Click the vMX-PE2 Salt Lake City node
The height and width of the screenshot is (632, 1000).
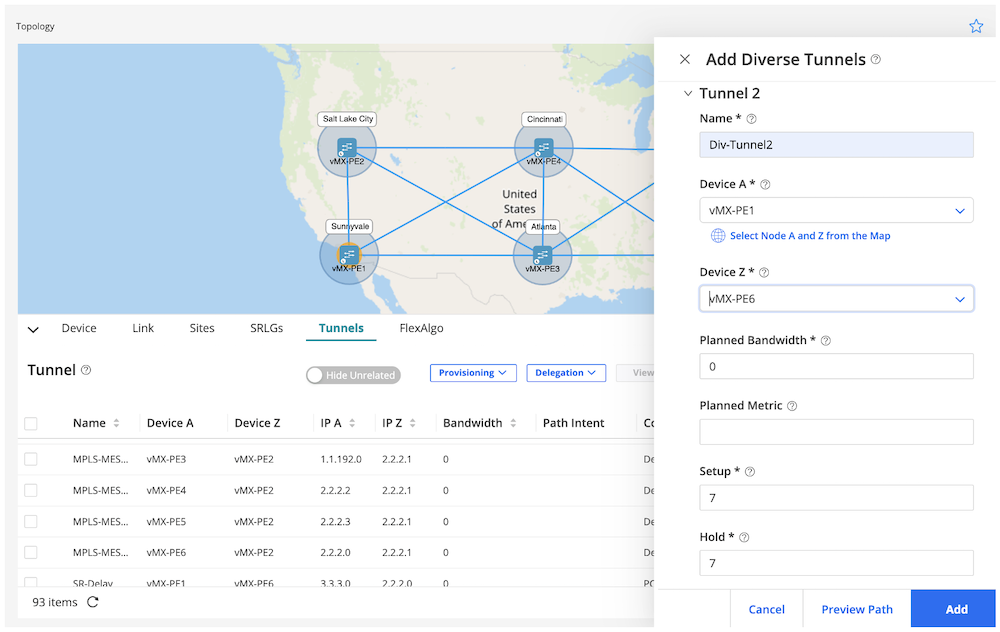(x=347, y=147)
